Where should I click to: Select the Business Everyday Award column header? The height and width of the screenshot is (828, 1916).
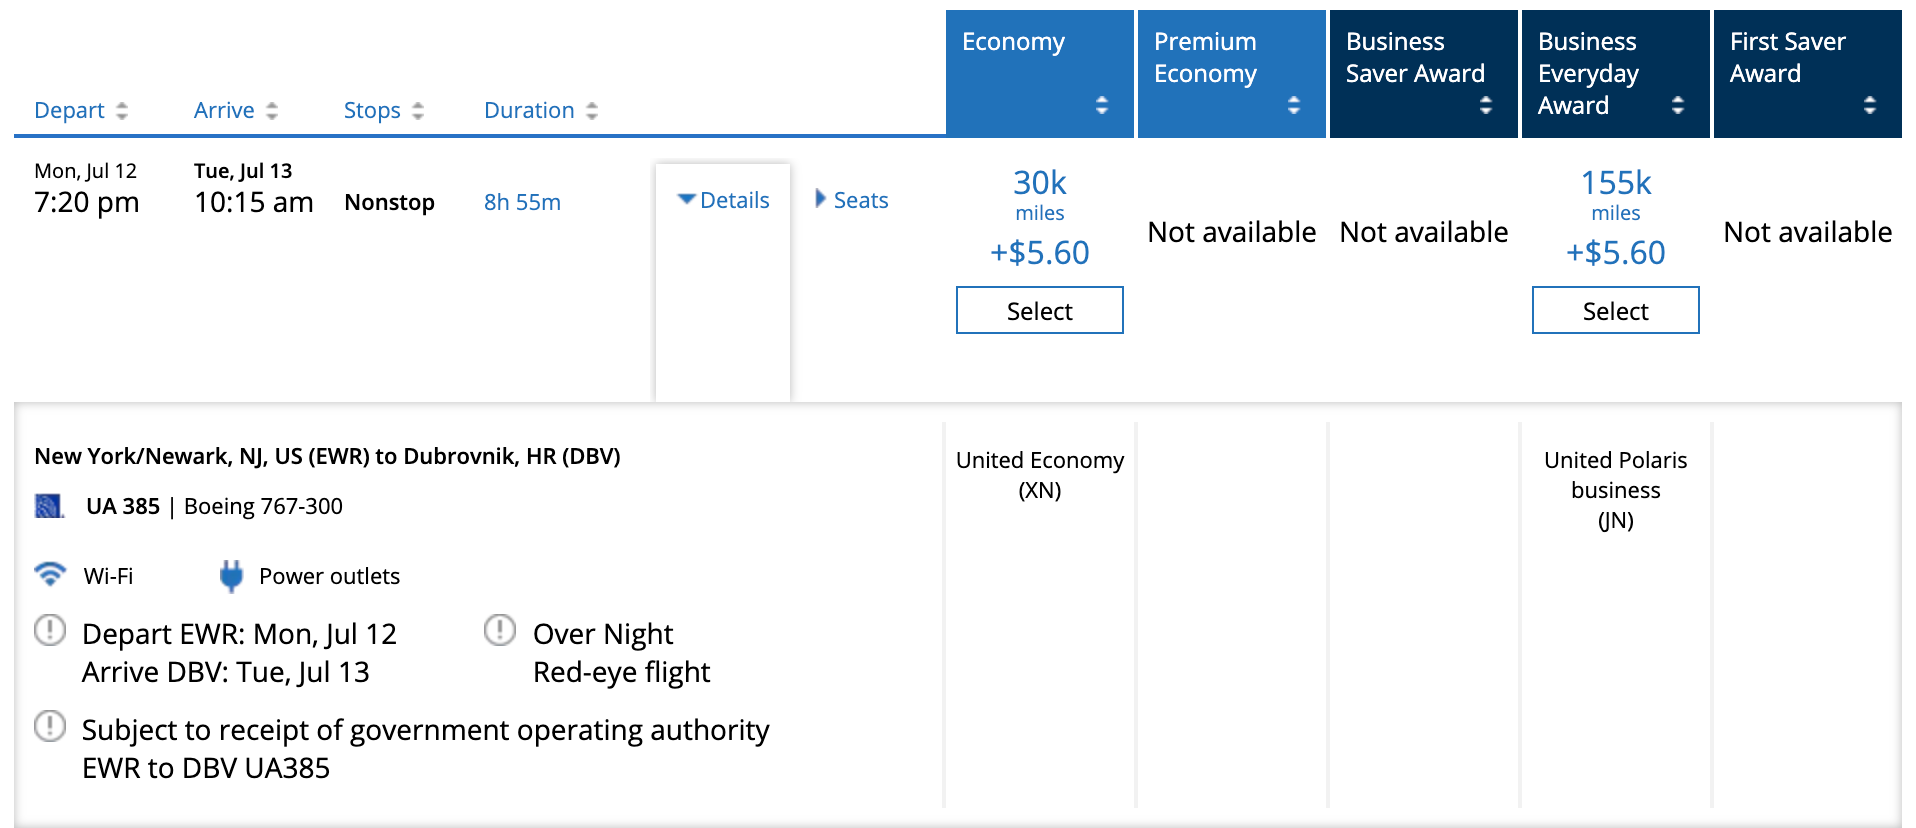point(1615,73)
